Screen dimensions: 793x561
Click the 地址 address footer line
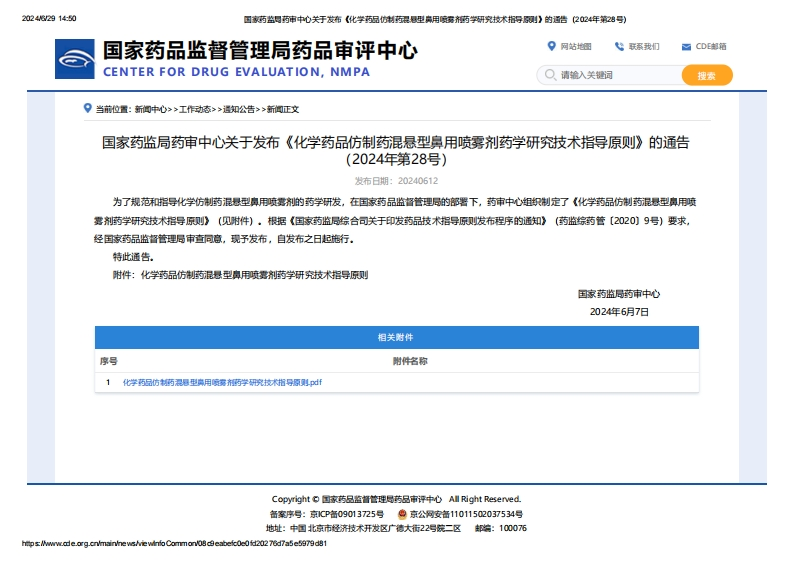click(363, 529)
